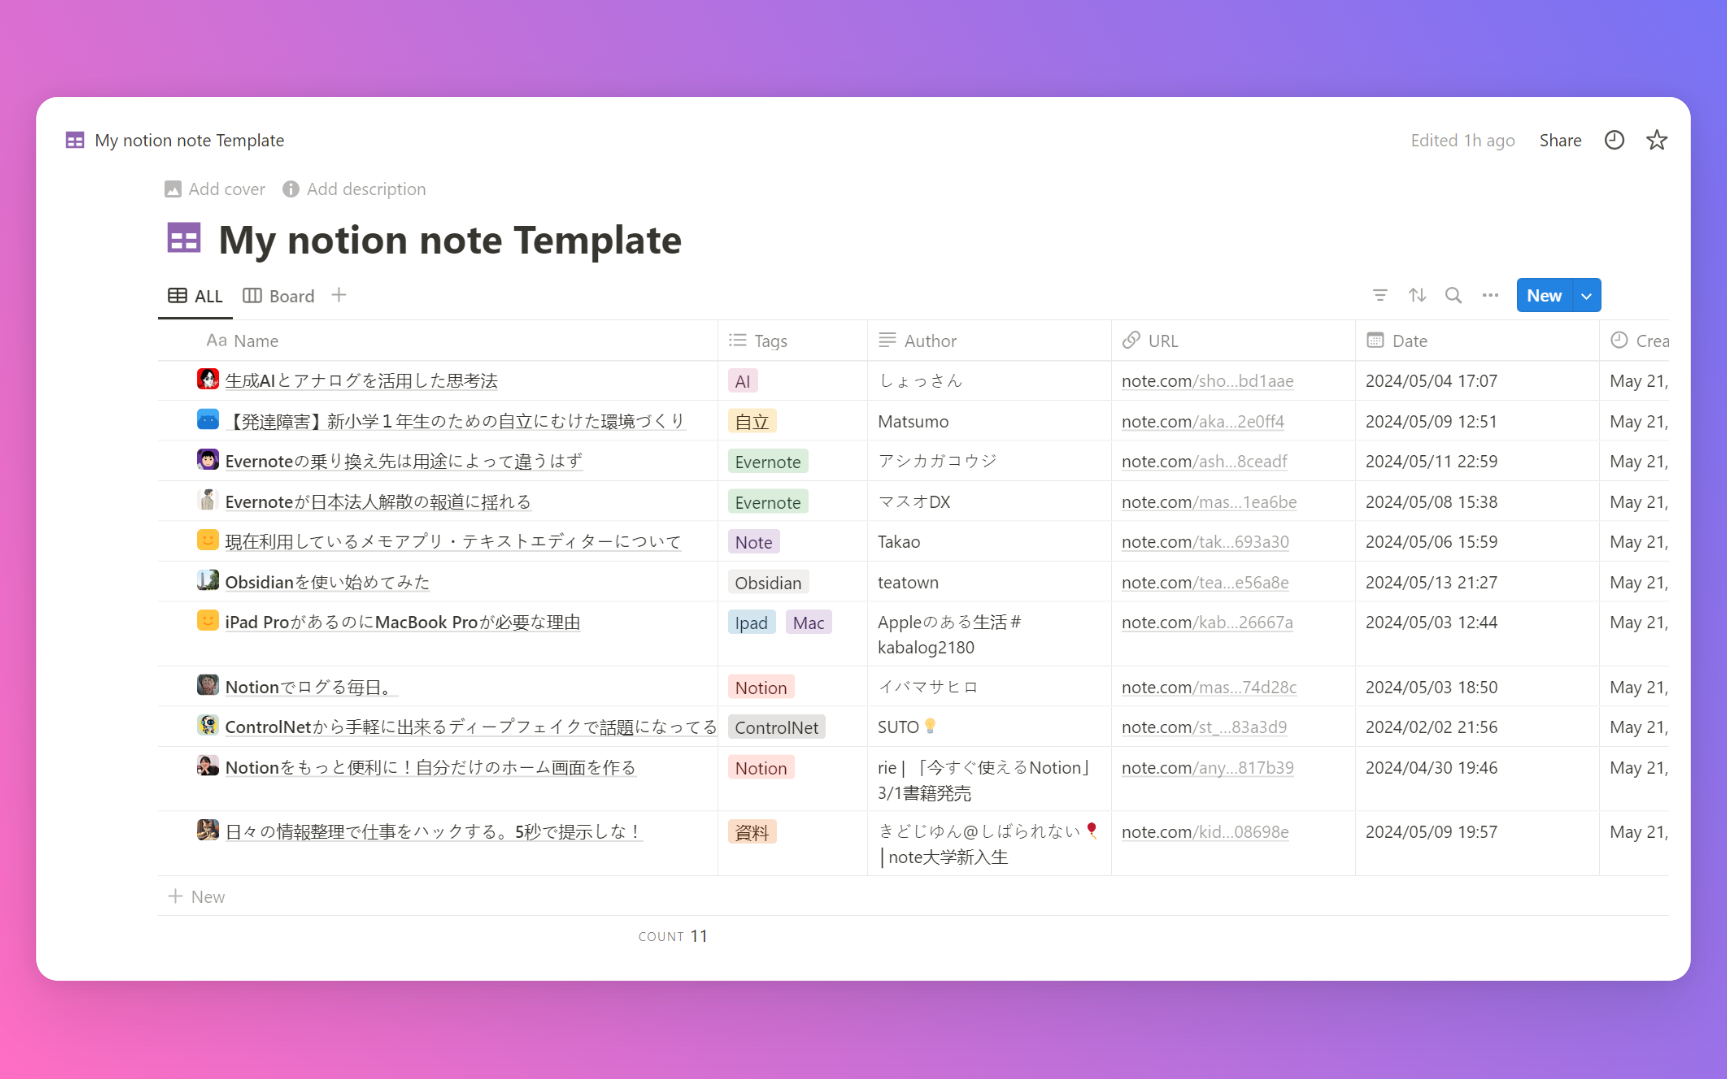Click the yellow 自立 tag
This screenshot has height=1079, width=1727.
(x=752, y=421)
